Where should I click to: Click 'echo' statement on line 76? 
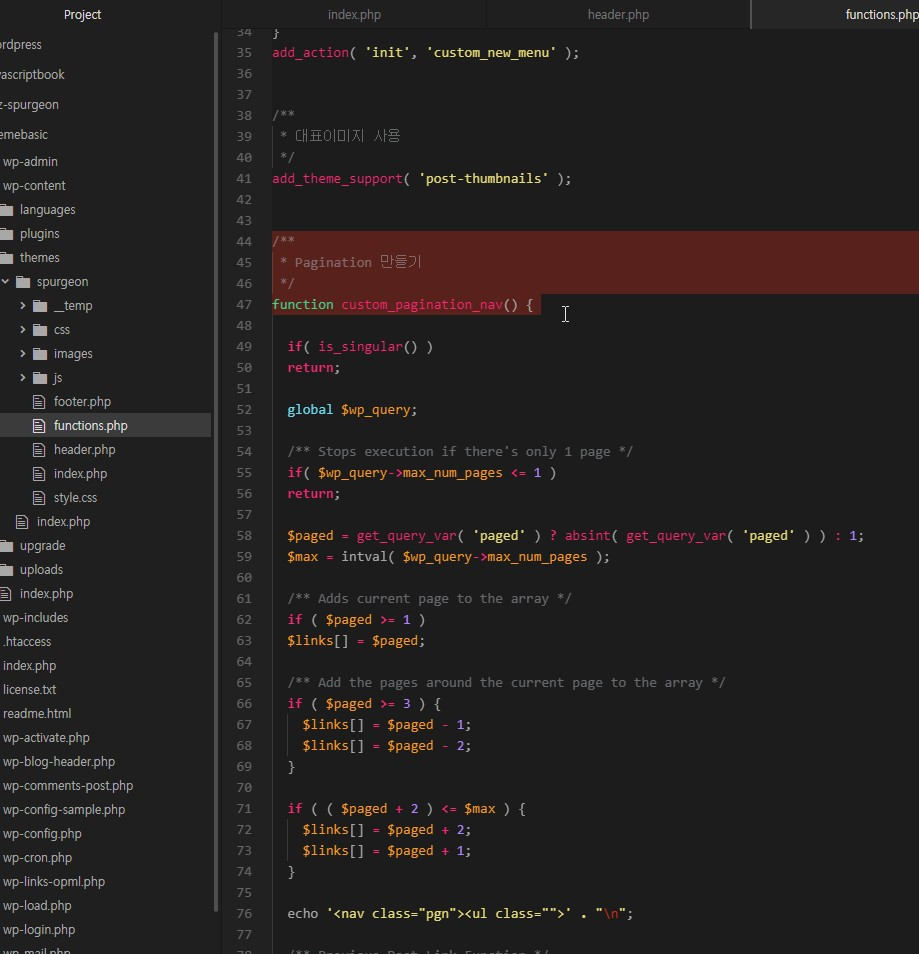302,914
